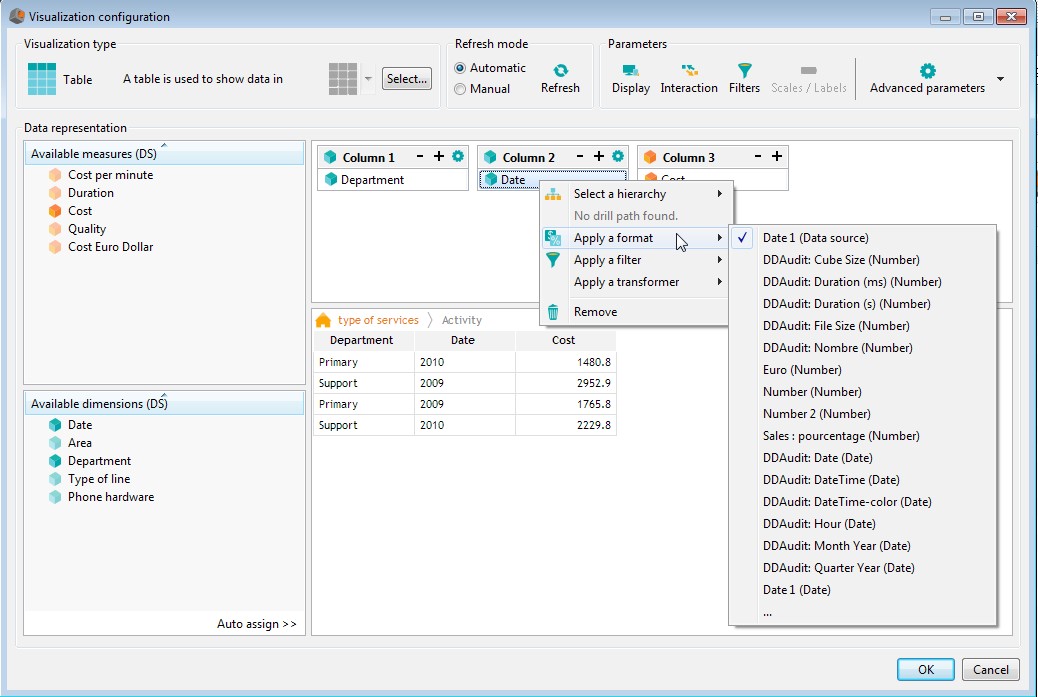Open Interaction parameters icon
The image size is (1038, 697).
click(x=689, y=70)
